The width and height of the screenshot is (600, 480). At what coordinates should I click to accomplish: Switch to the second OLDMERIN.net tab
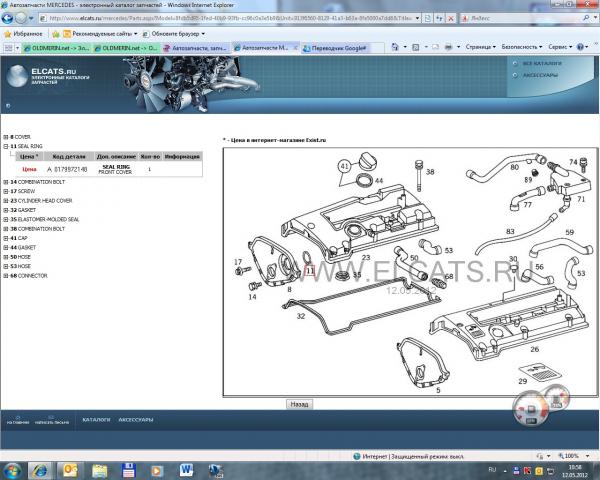pos(126,48)
